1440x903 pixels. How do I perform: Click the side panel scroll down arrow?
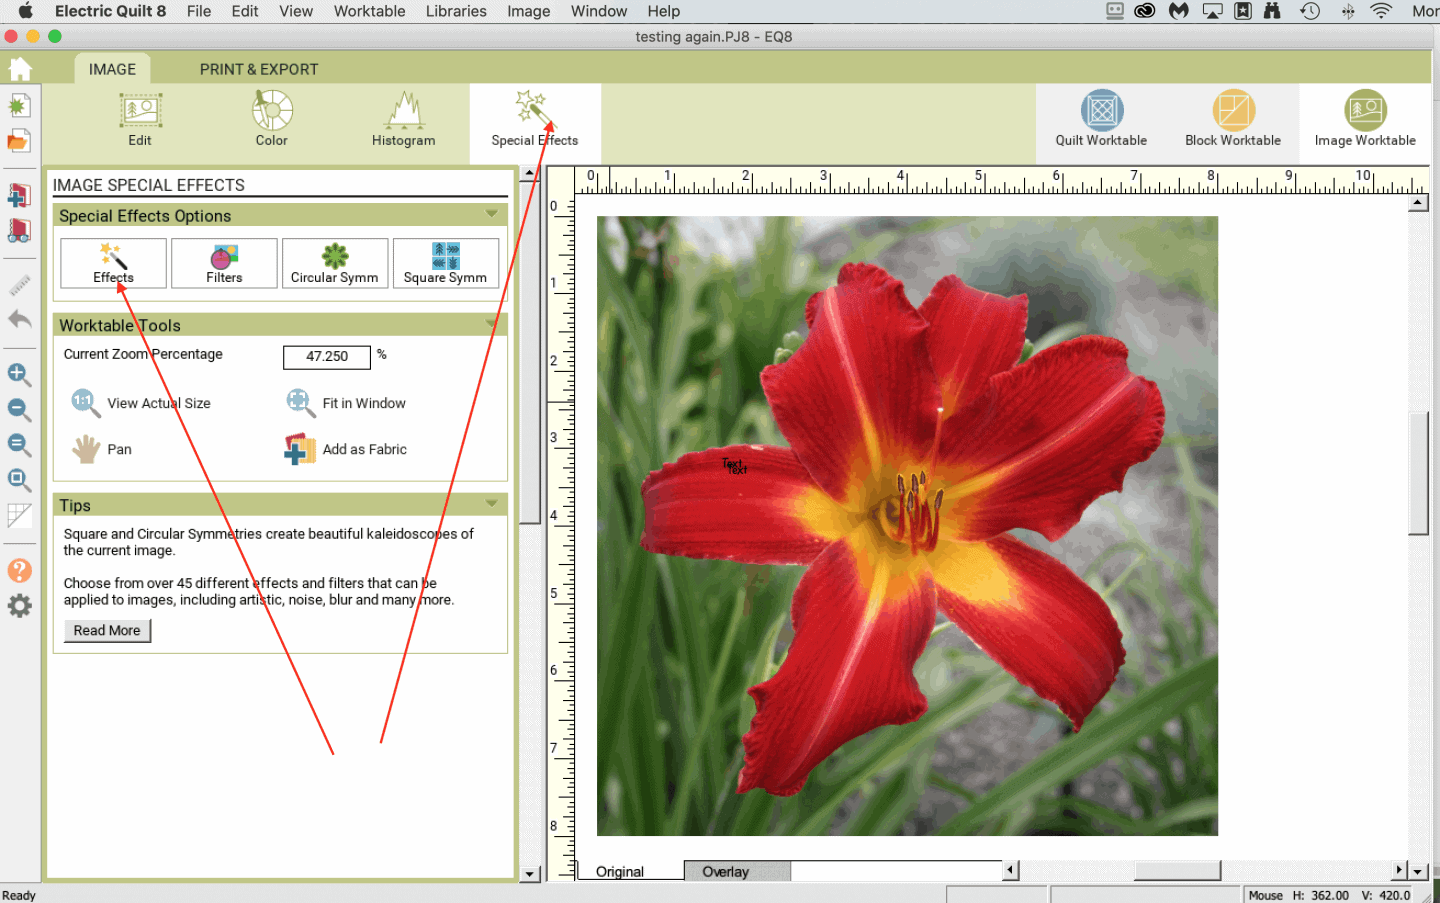(529, 874)
